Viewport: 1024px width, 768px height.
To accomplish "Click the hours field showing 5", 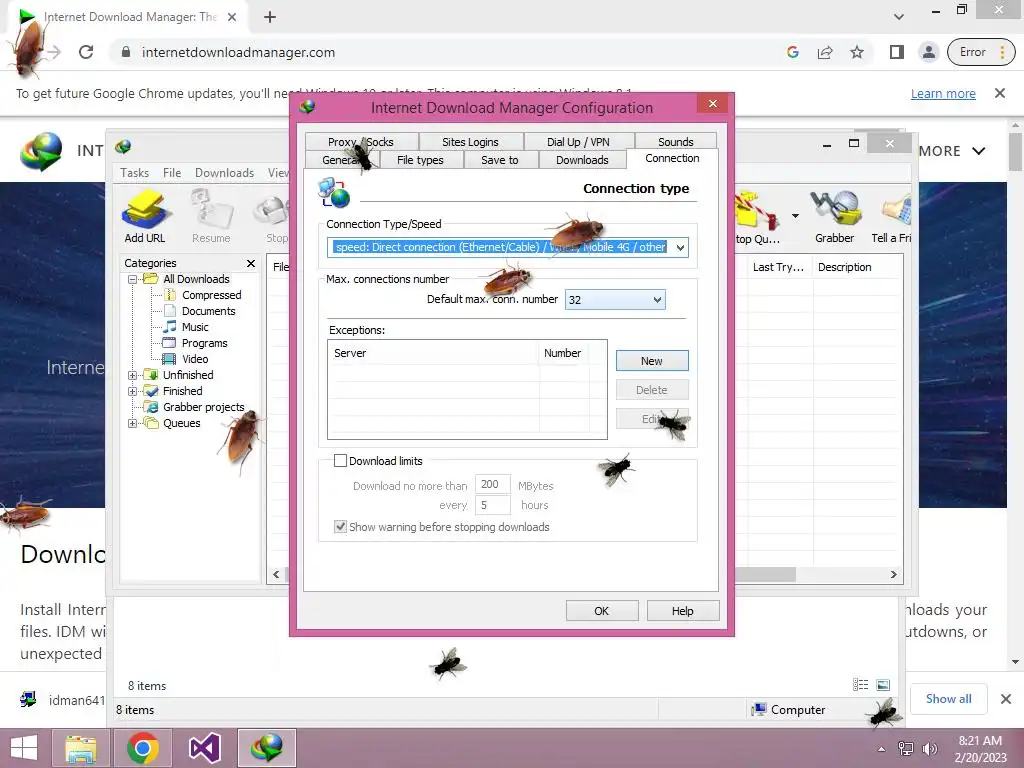I will click(492, 505).
